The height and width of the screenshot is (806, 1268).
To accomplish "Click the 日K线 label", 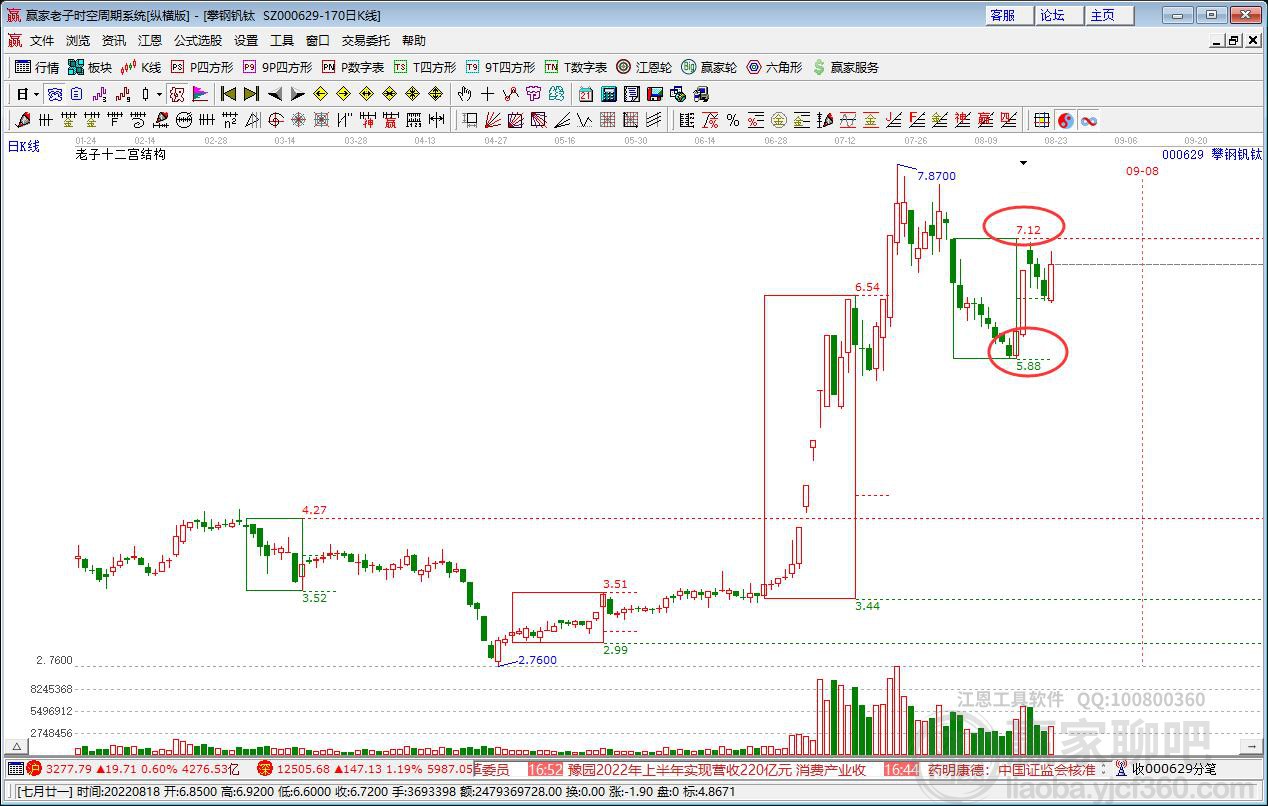I will (24, 146).
